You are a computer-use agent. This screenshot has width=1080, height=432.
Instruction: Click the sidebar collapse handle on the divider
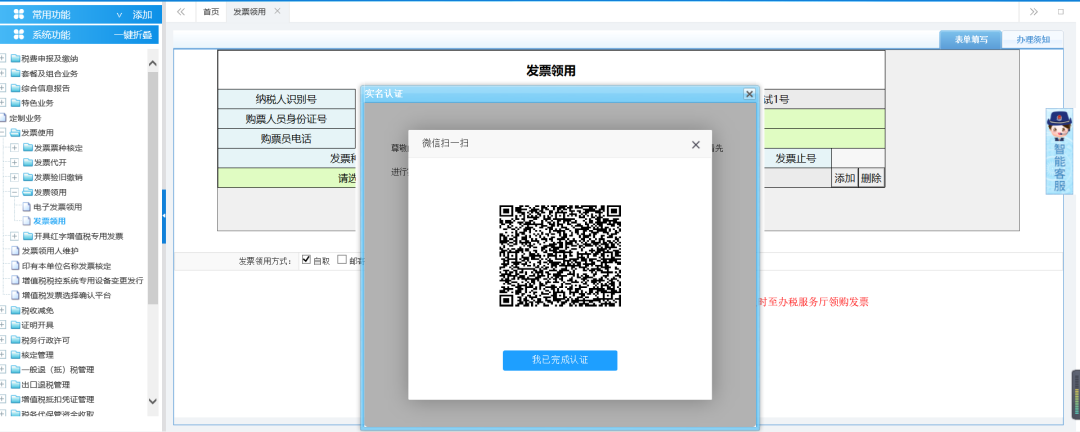[164, 216]
